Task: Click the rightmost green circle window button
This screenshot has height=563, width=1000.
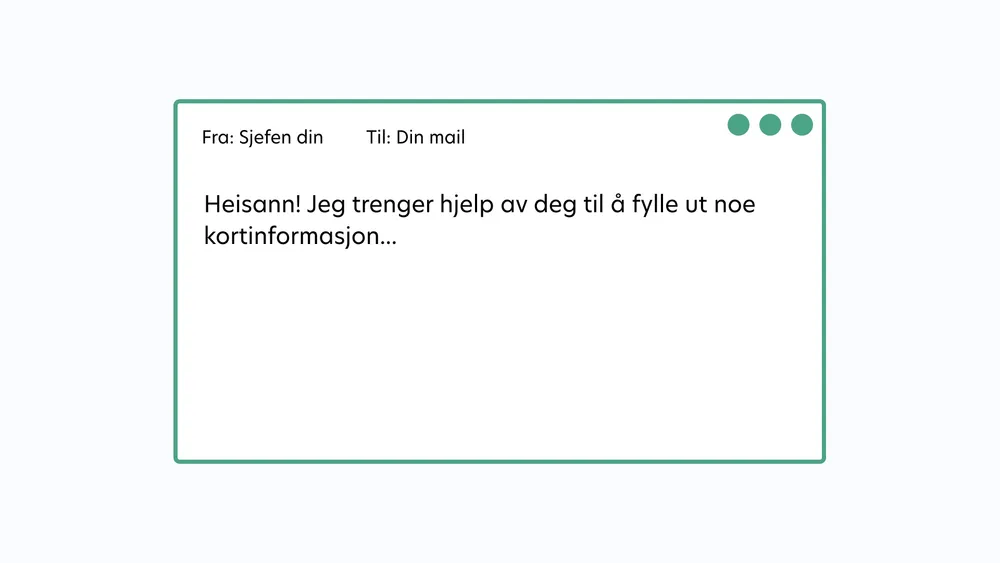Action: (802, 125)
